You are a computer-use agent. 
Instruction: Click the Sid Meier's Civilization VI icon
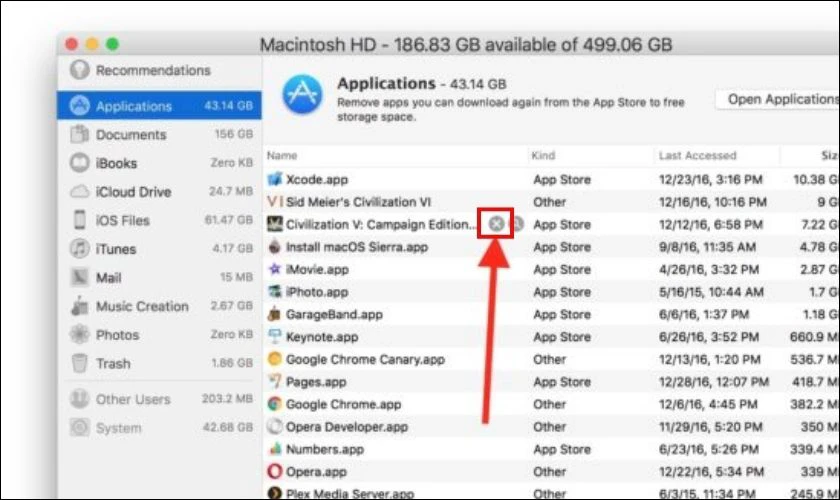(275, 202)
